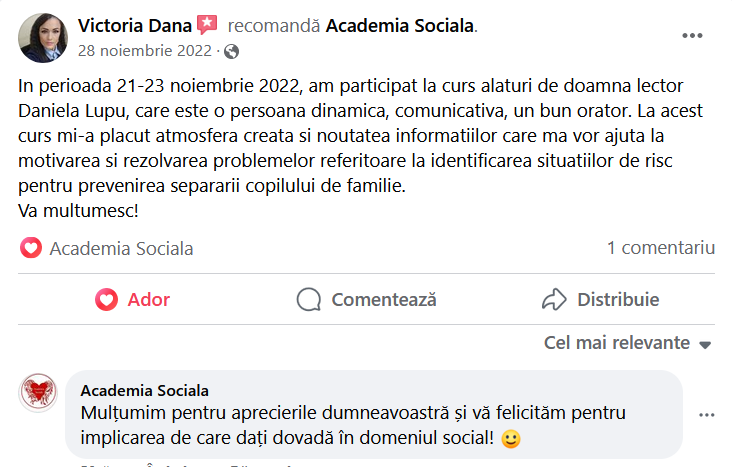Click the Comentează speech bubble icon
The height and width of the screenshot is (467, 732).
point(309,299)
